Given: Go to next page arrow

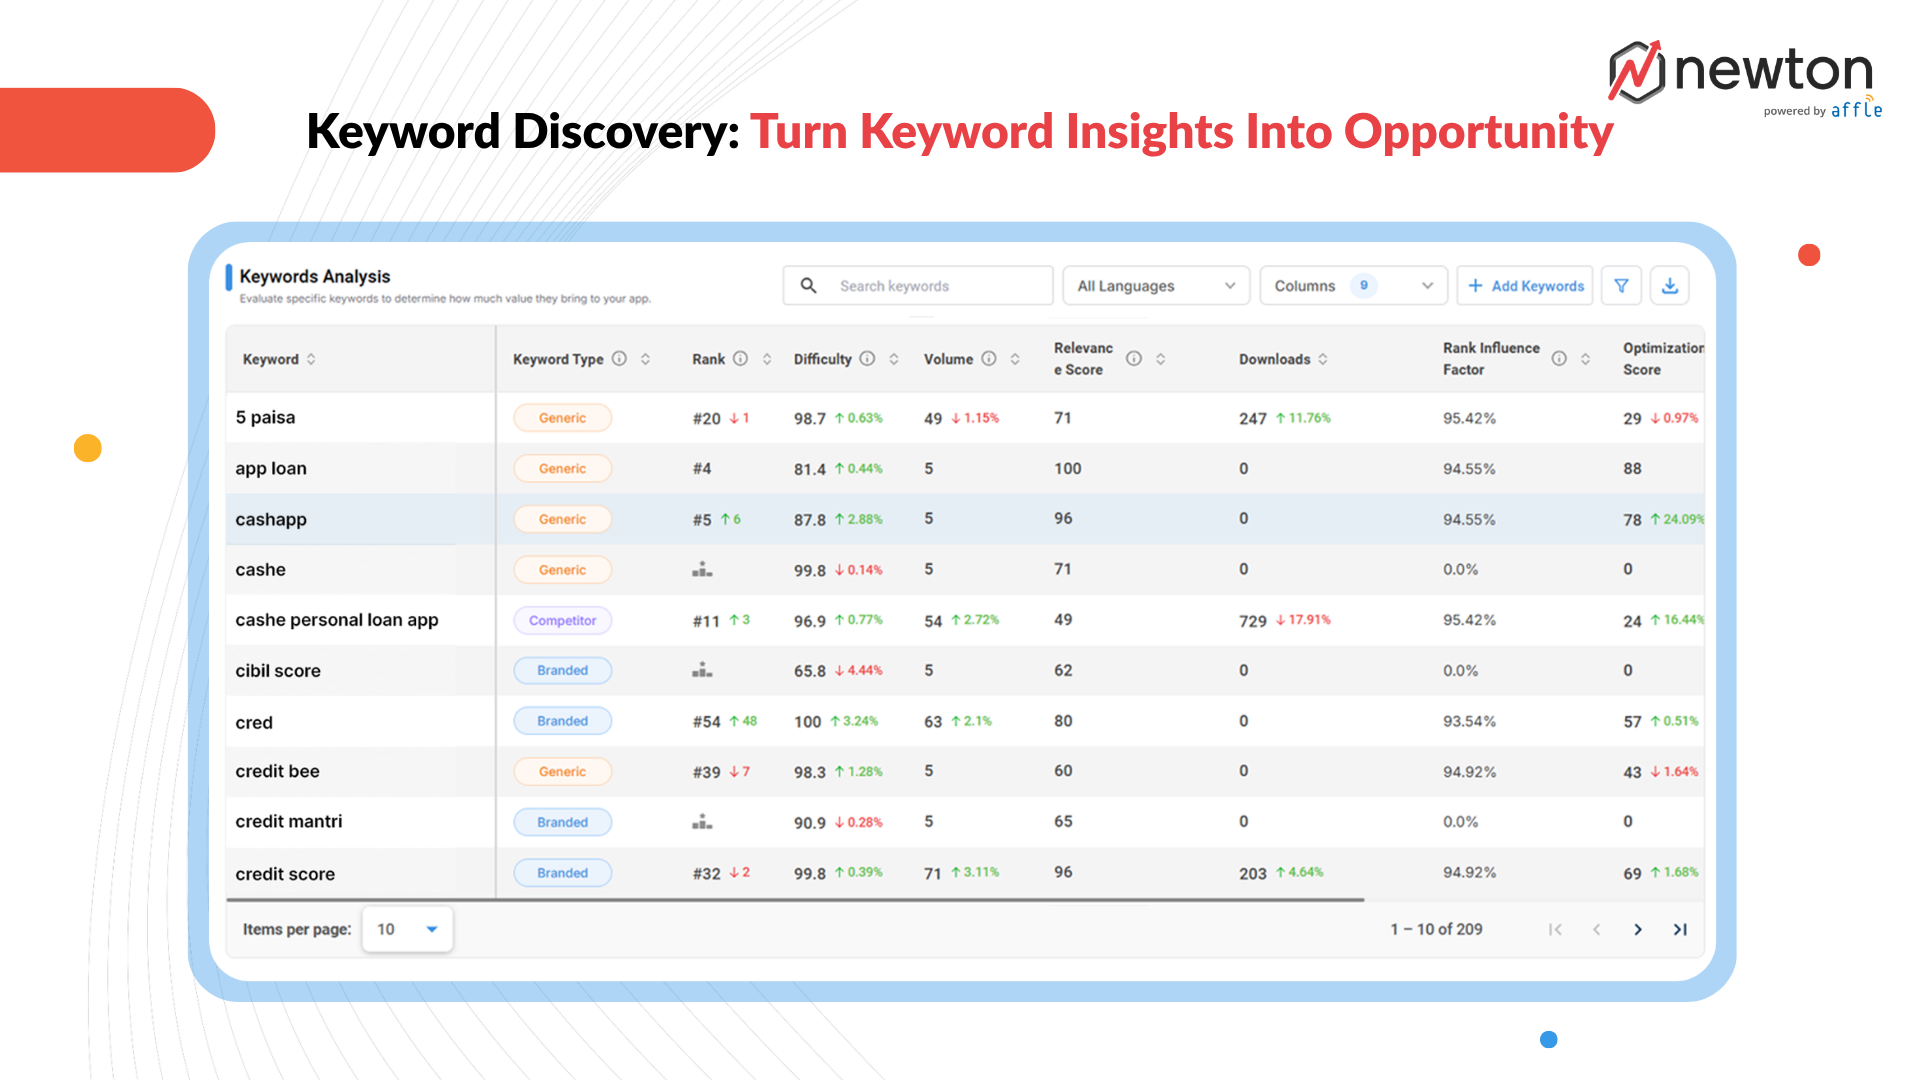Looking at the screenshot, I should pos(1638,930).
